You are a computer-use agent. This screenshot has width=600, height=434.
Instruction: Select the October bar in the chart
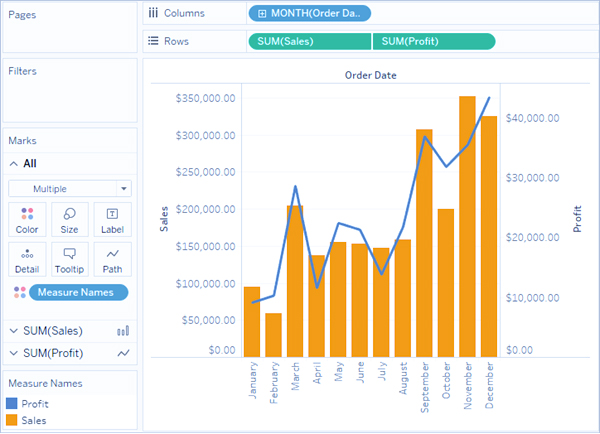tap(446, 283)
